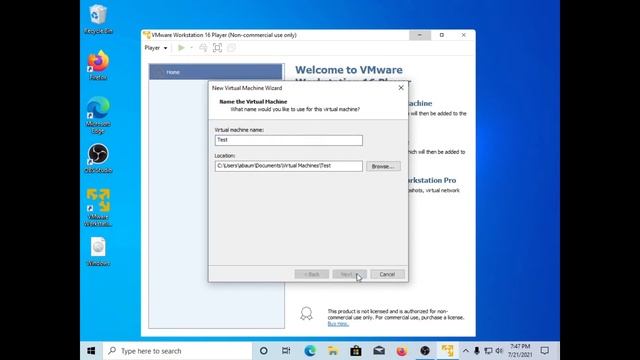Click the green Play virtual machine icon

[181, 48]
